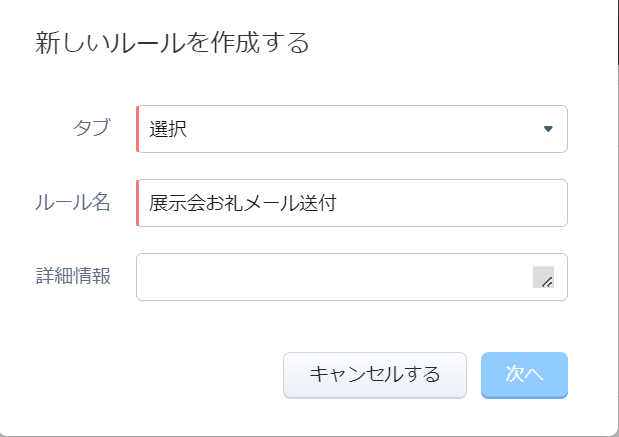Select the 選択 placeholder text
619x437 pixels.
[168, 129]
